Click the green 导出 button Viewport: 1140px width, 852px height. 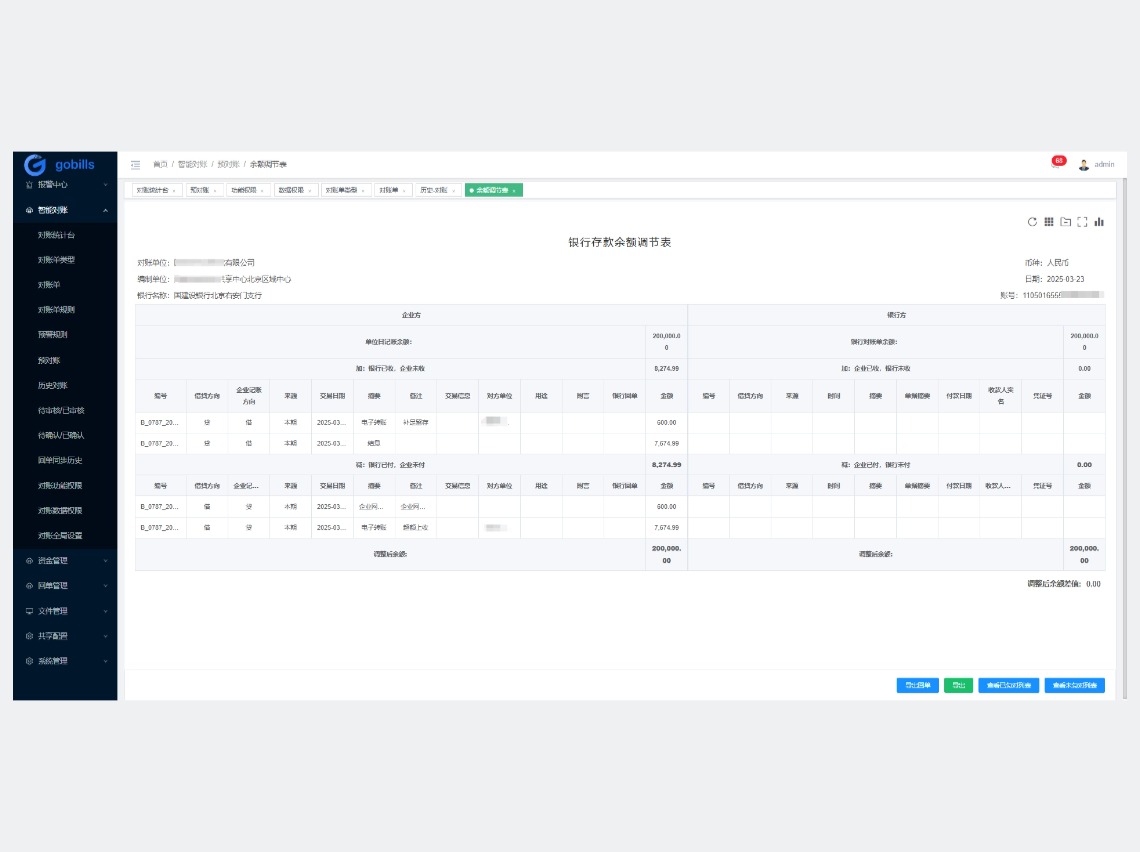point(958,686)
